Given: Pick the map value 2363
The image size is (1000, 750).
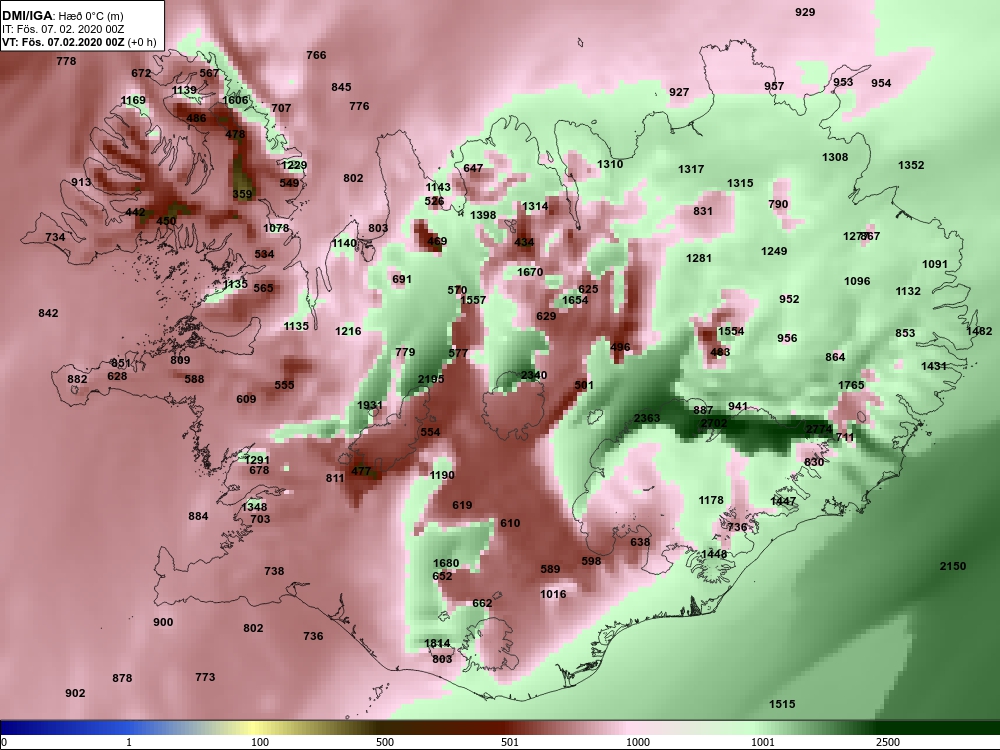Looking at the screenshot, I should [x=647, y=418].
